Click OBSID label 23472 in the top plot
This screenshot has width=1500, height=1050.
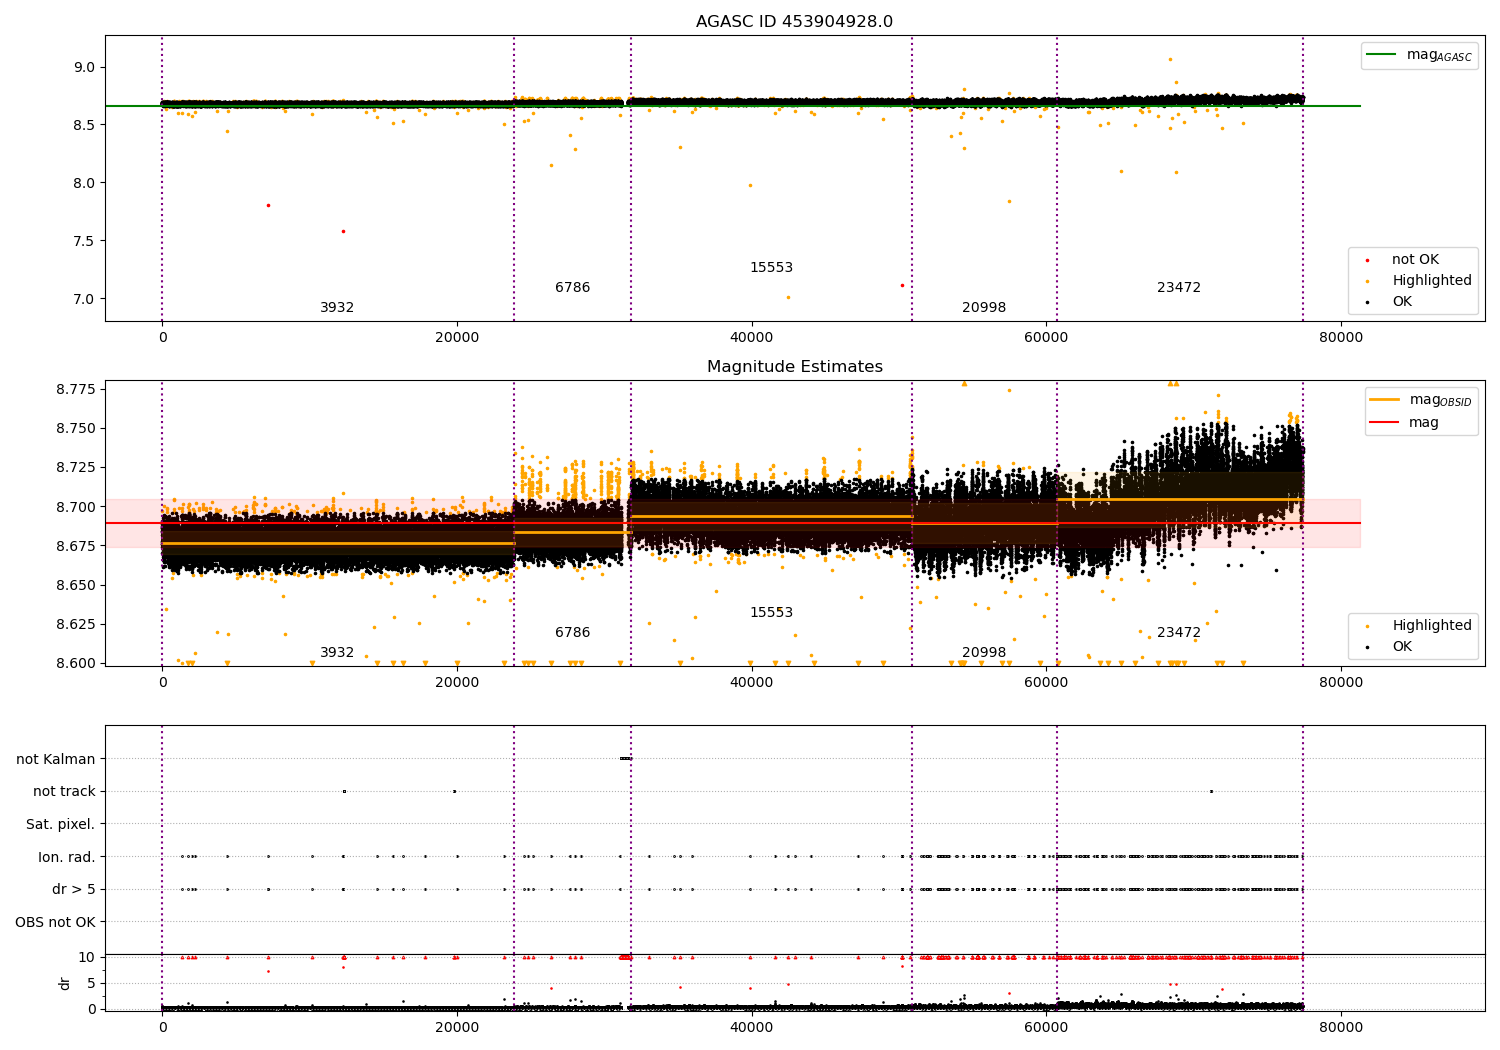1179,288
